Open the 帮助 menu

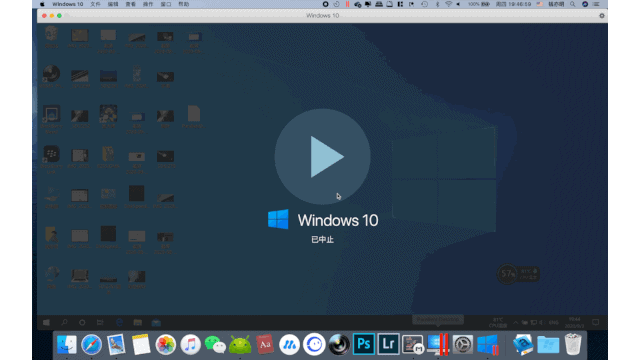pos(184,4)
